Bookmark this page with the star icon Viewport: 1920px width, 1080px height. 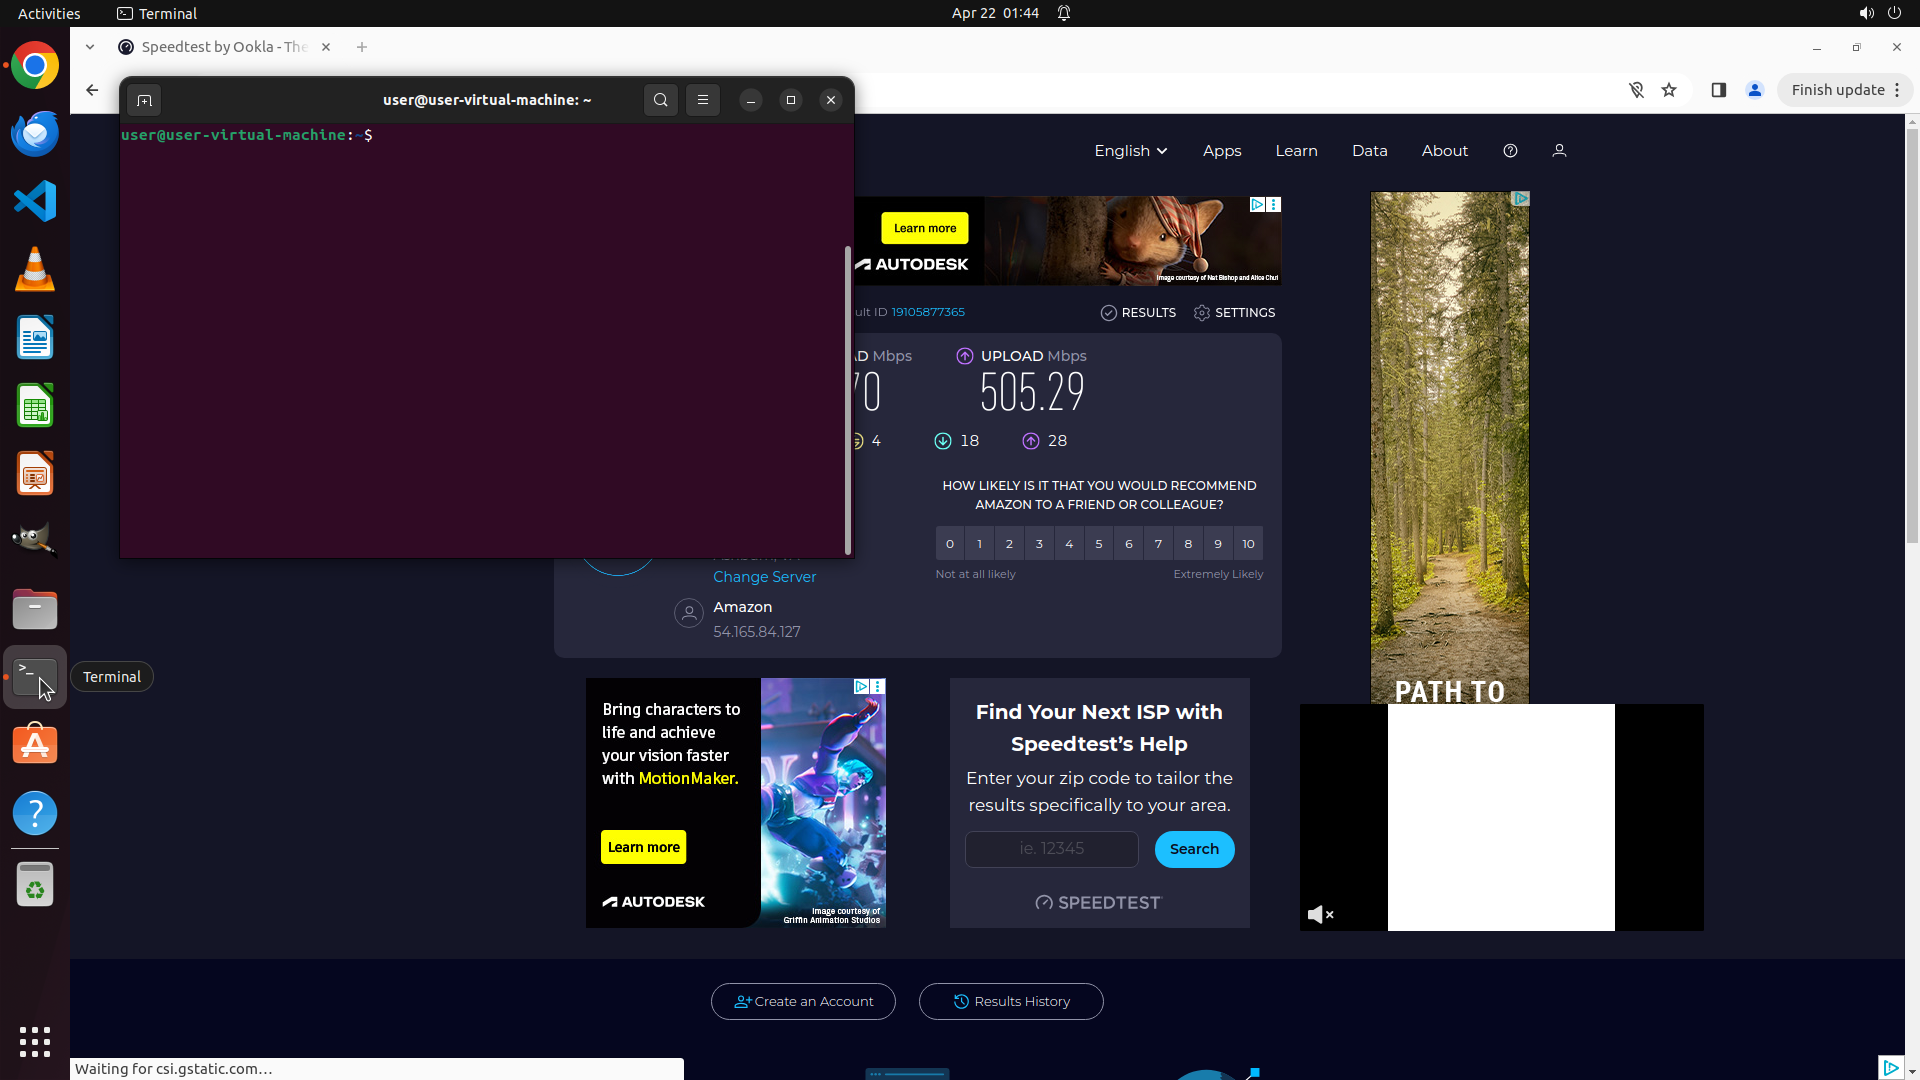tap(1669, 90)
